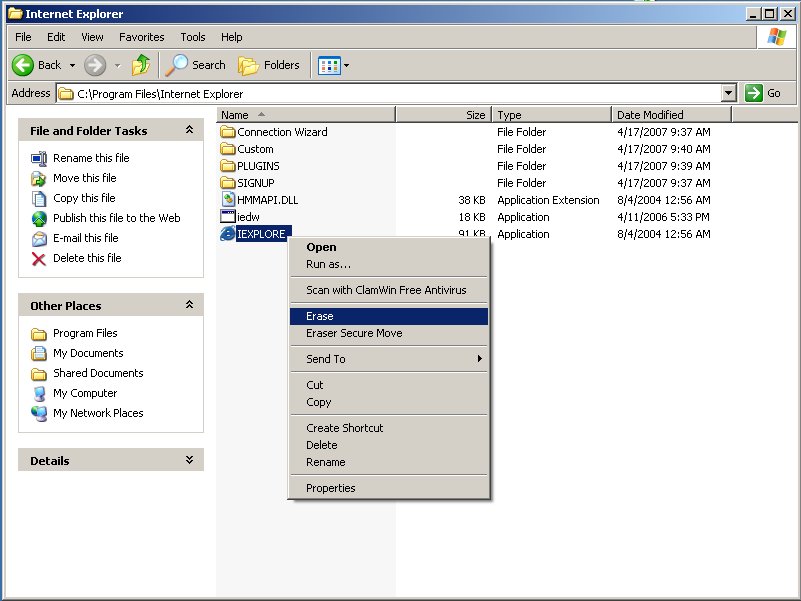Choose Cut in the context menu
This screenshot has width=801, height=601.
[x=389, y=385]
